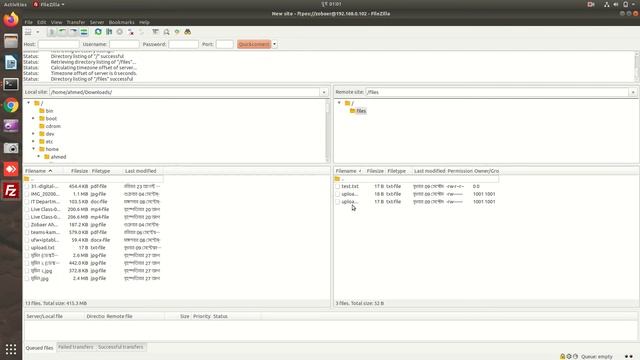
Task: Open the View menu
Action: click(56, 22)
